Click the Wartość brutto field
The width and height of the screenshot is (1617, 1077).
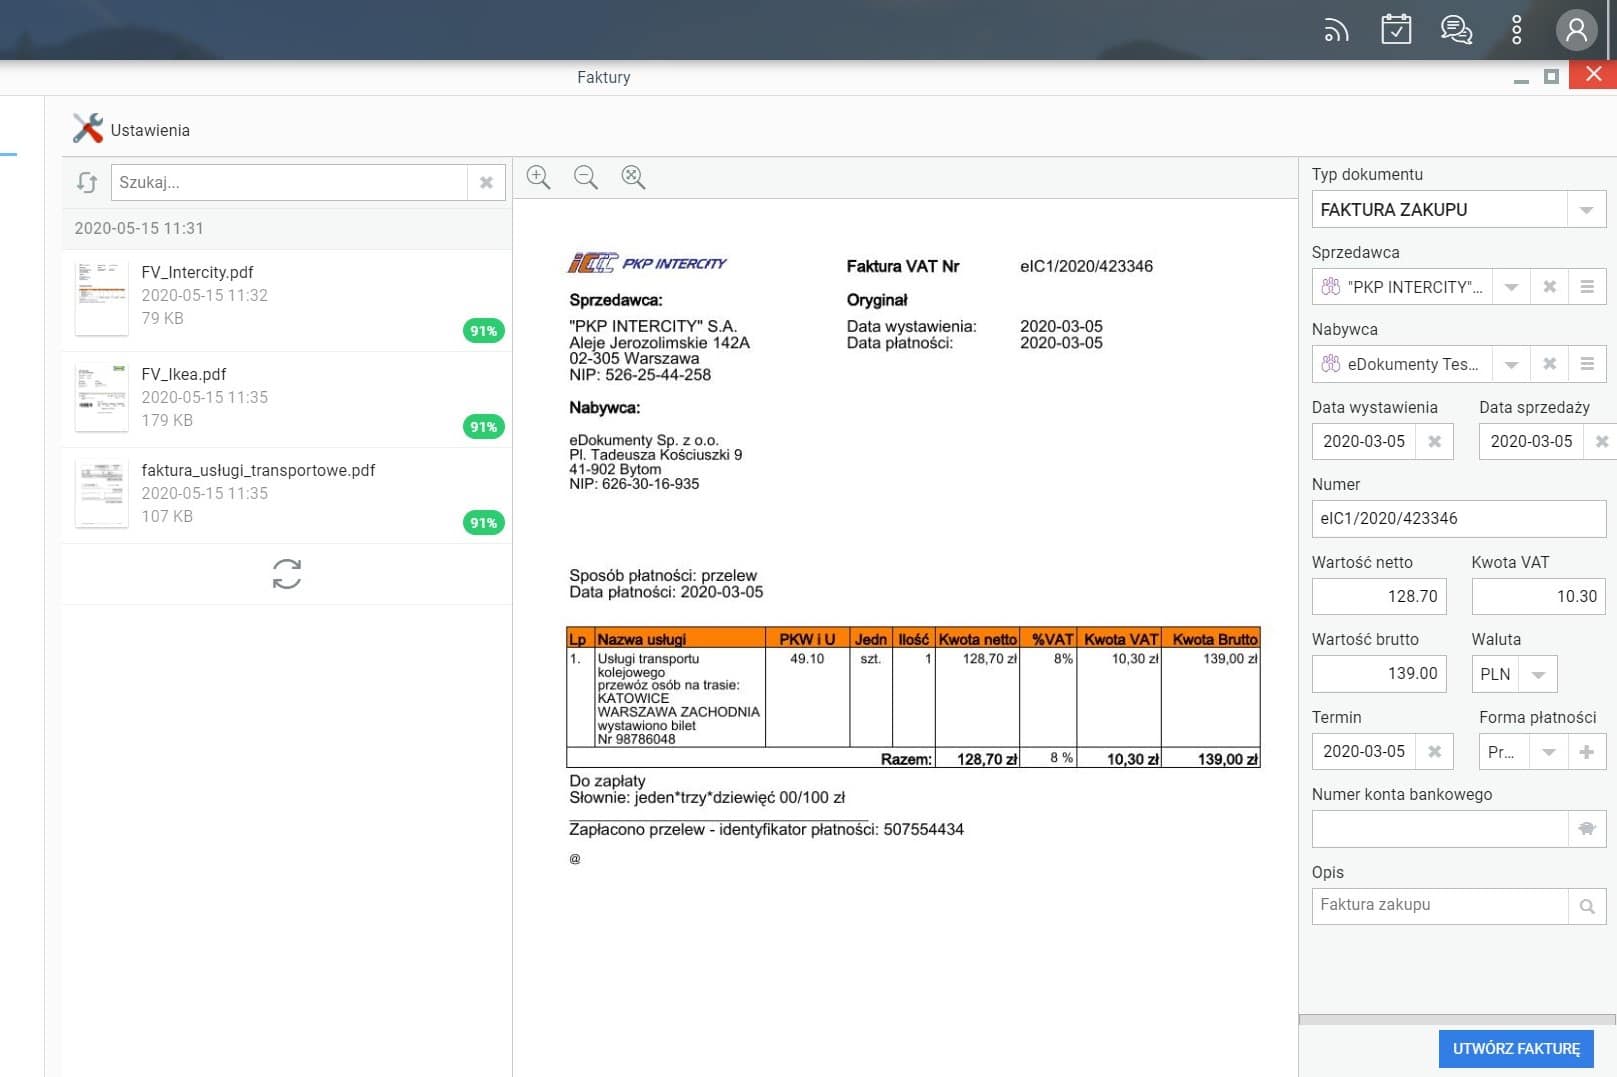click(1379, 673)
